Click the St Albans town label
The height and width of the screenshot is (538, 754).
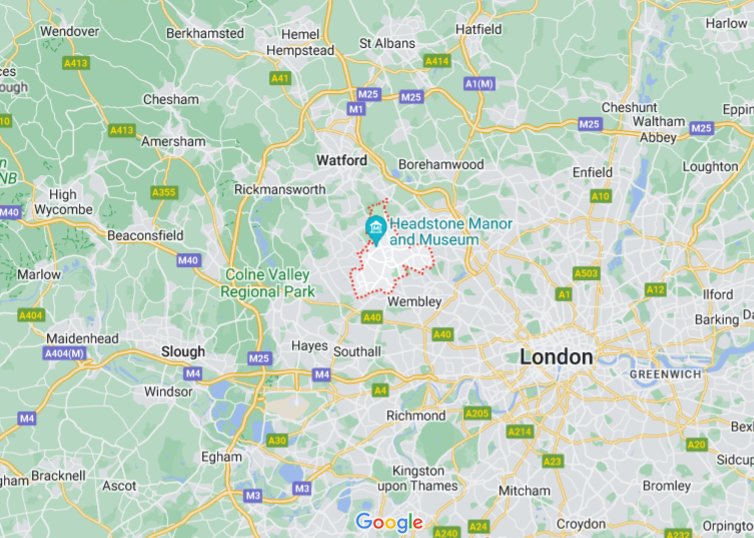(x=387, y=43)
